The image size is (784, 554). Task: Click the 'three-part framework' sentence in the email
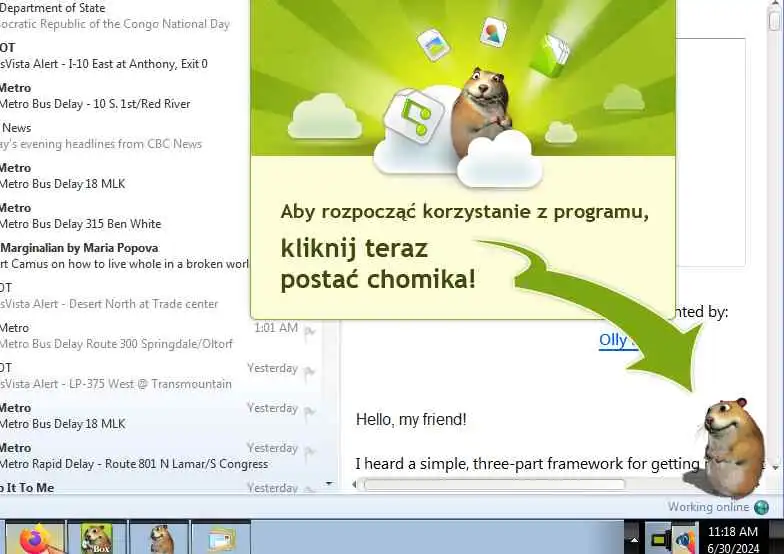coord(528,464)
